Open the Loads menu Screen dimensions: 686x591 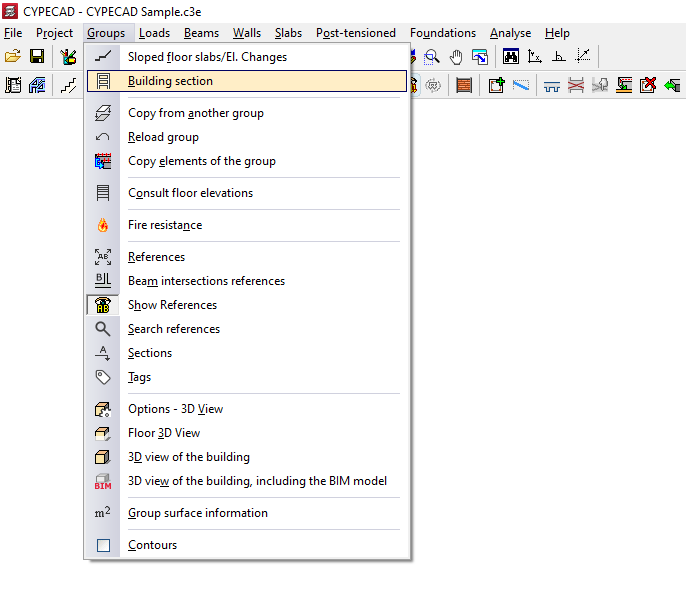tap(154, 33)
